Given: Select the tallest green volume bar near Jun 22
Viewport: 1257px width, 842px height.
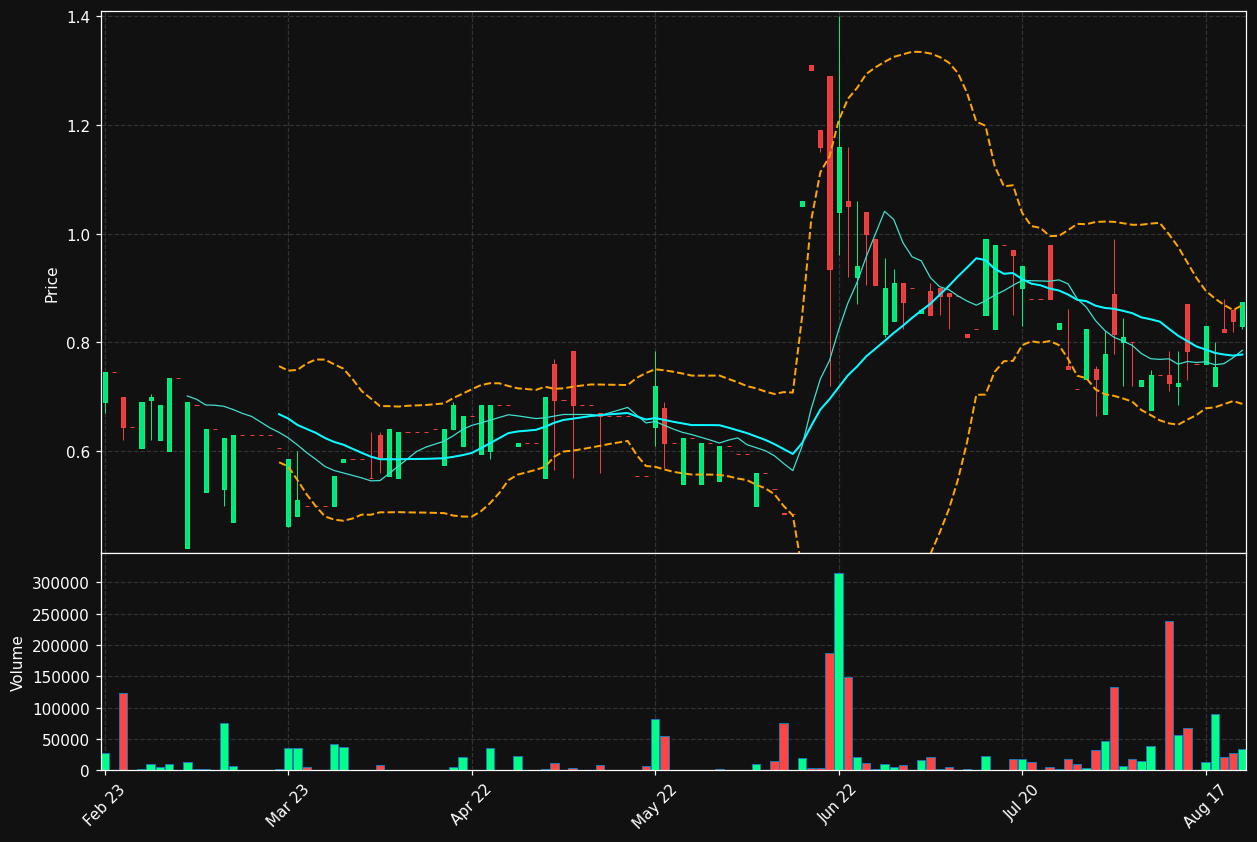Looking at the screenshot, I should 839,672.
